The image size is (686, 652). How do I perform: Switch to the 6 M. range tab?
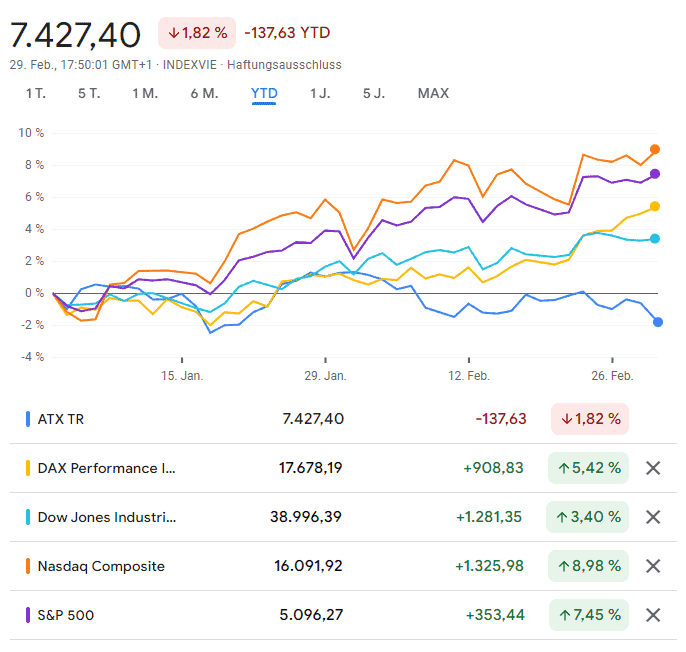204,93
